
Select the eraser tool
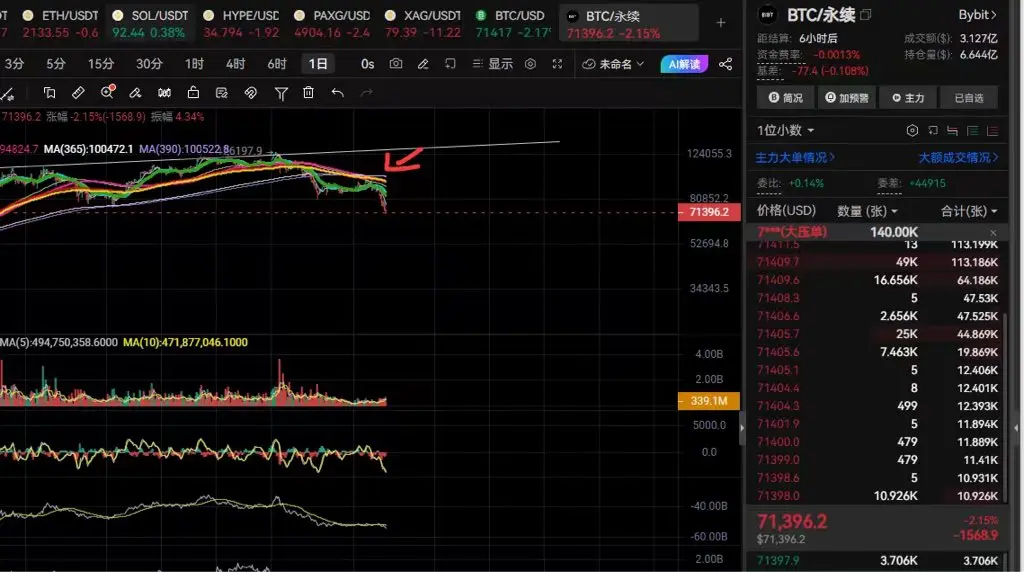tap(135, 93)
